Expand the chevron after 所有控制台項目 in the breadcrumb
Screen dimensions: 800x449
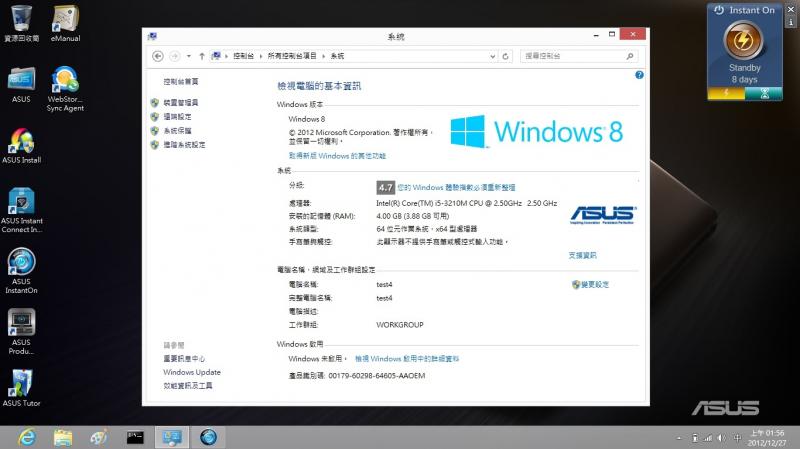323,56
